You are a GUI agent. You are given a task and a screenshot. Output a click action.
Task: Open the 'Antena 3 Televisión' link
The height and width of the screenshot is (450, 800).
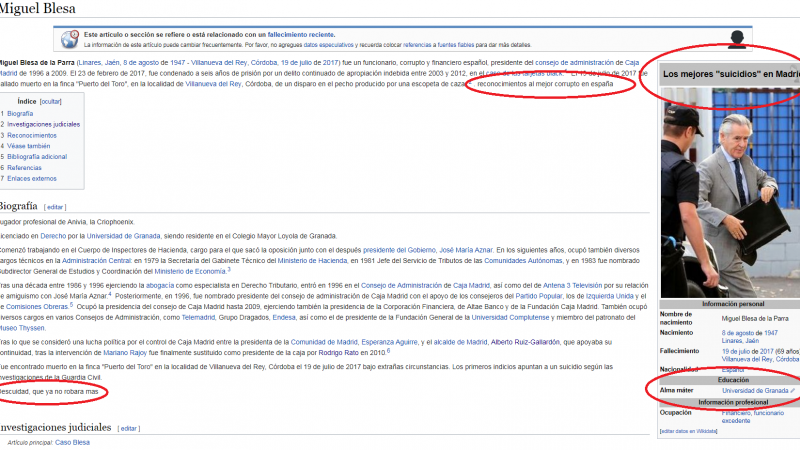pyautogui.click(x=572, y=286)
